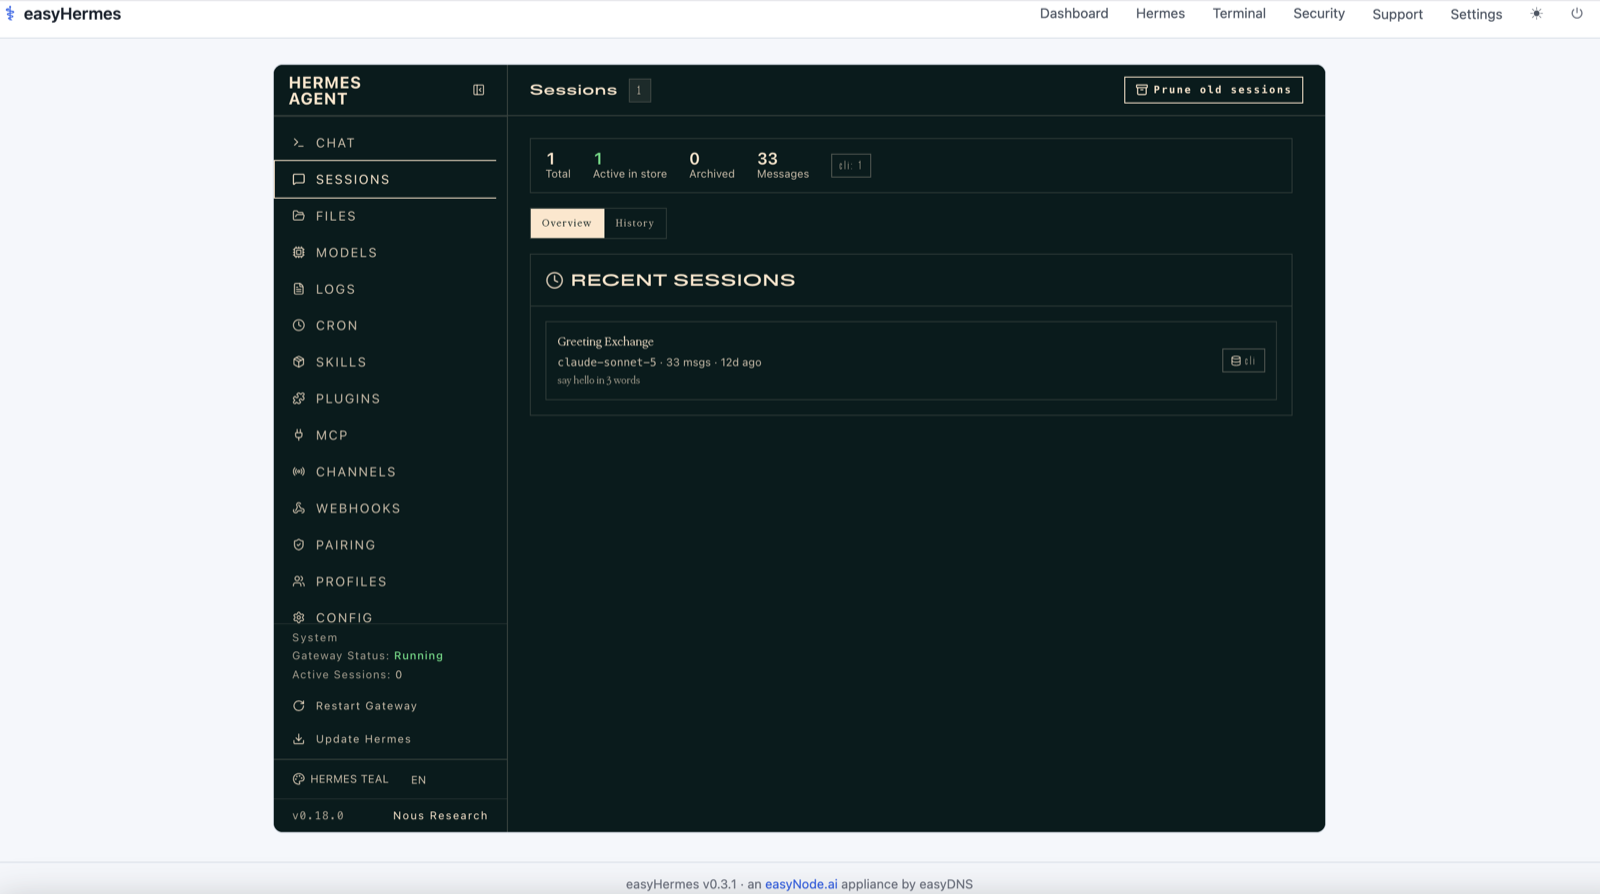Open the Channels sidebar item
Viewport: 1600px width, 894px height.
pos(385,472)
